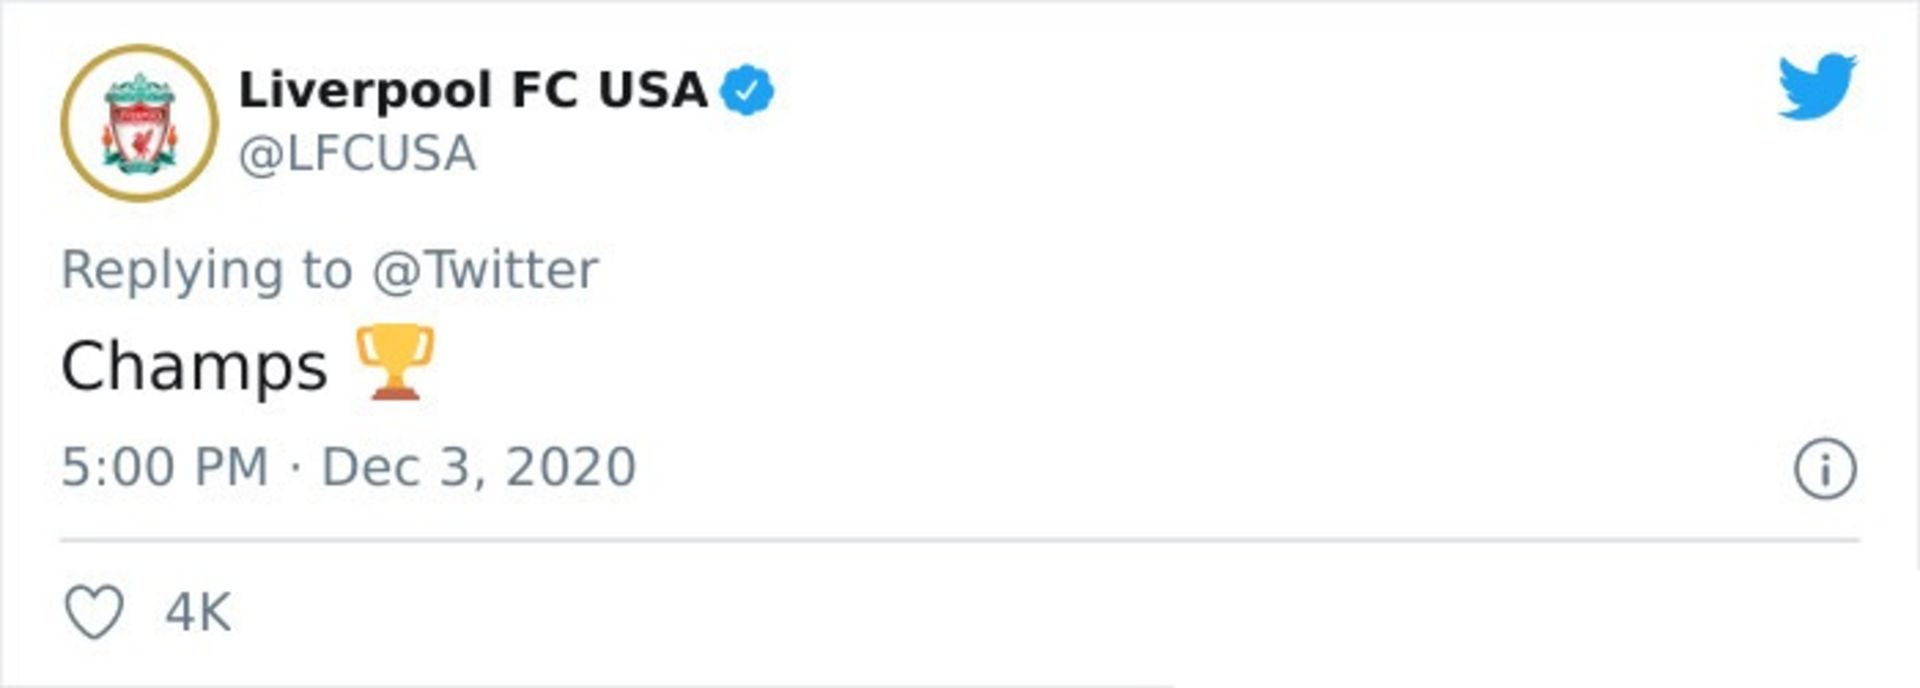Click the gold trophy emoji
The height and width of the screenshot is (688, 1920).
396,362
